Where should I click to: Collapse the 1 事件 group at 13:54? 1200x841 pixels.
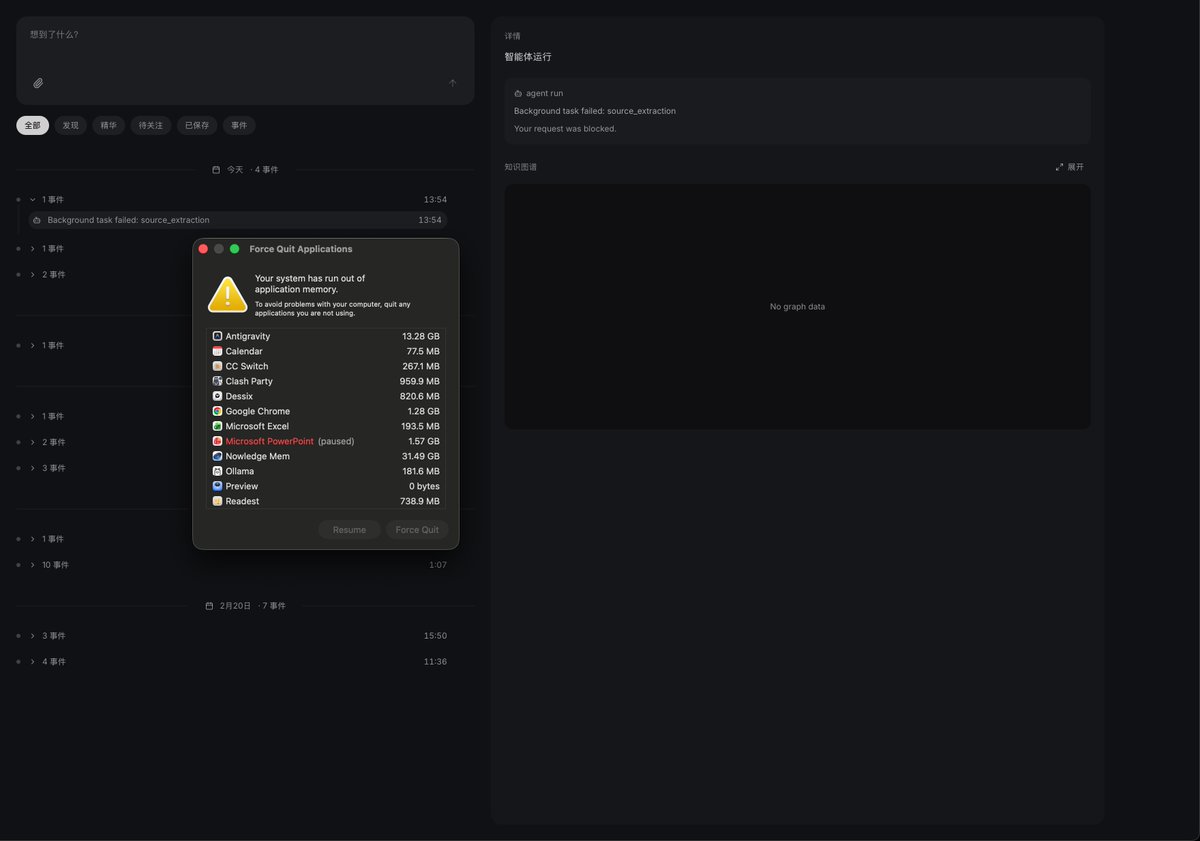click(x=32, y=199)
